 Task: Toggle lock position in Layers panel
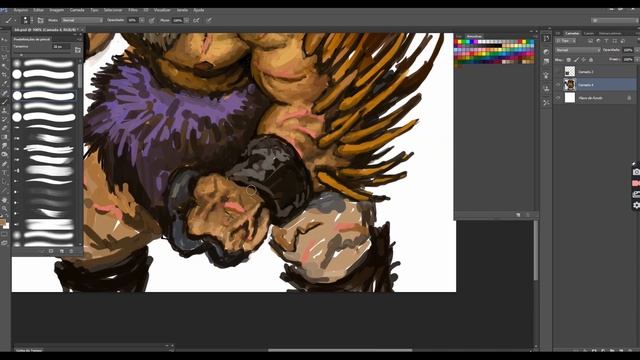(583, 60)
